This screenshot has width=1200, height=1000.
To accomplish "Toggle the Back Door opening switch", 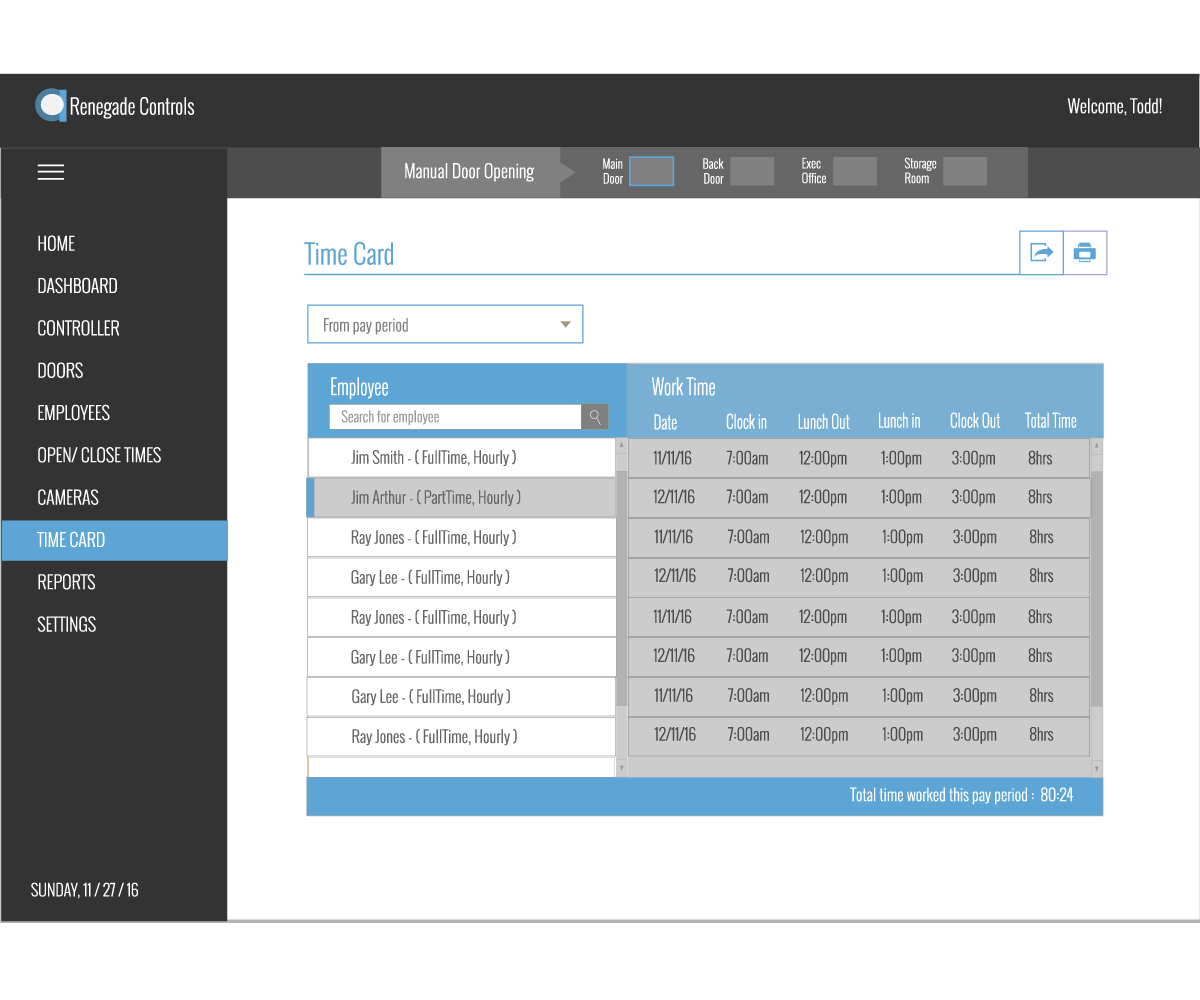I will (x=752, y=172).
